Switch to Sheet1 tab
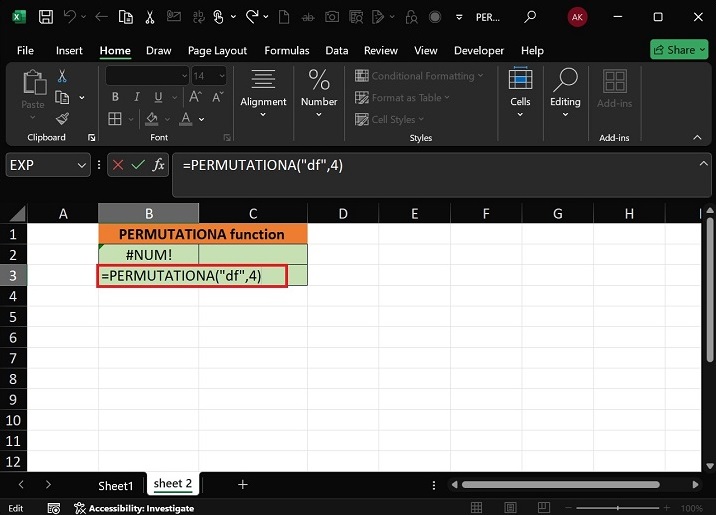This screenshot has width=716, height=515. 116,486
